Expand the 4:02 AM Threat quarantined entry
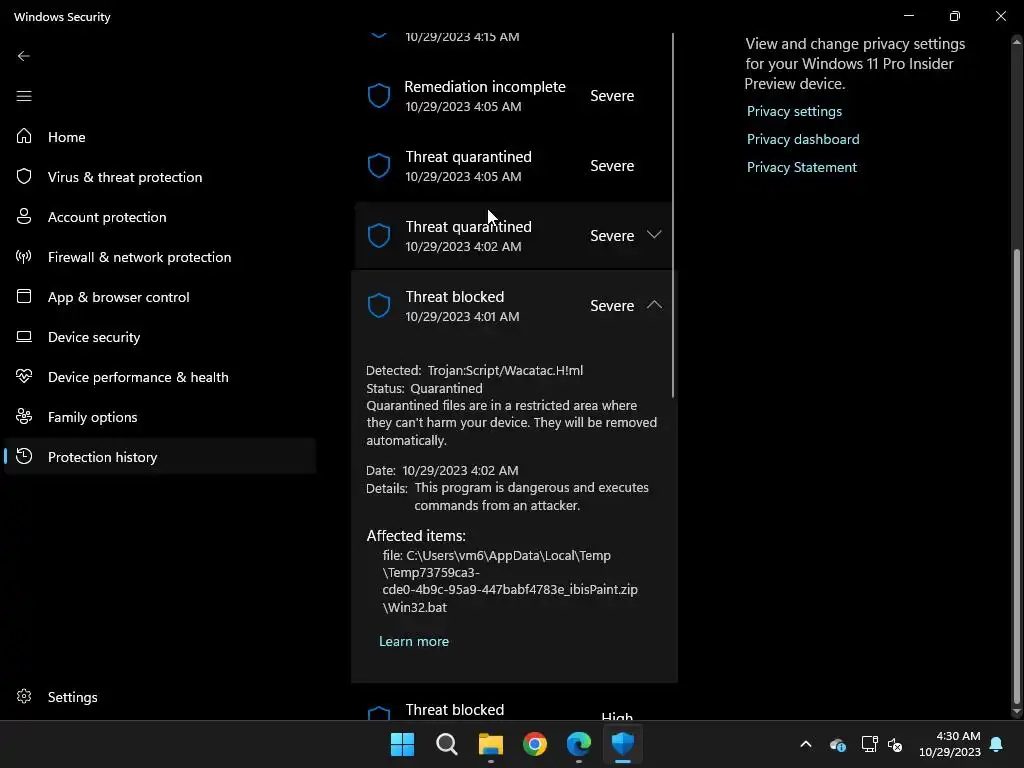The image size is (1024, 768). (x=654, y=234)
